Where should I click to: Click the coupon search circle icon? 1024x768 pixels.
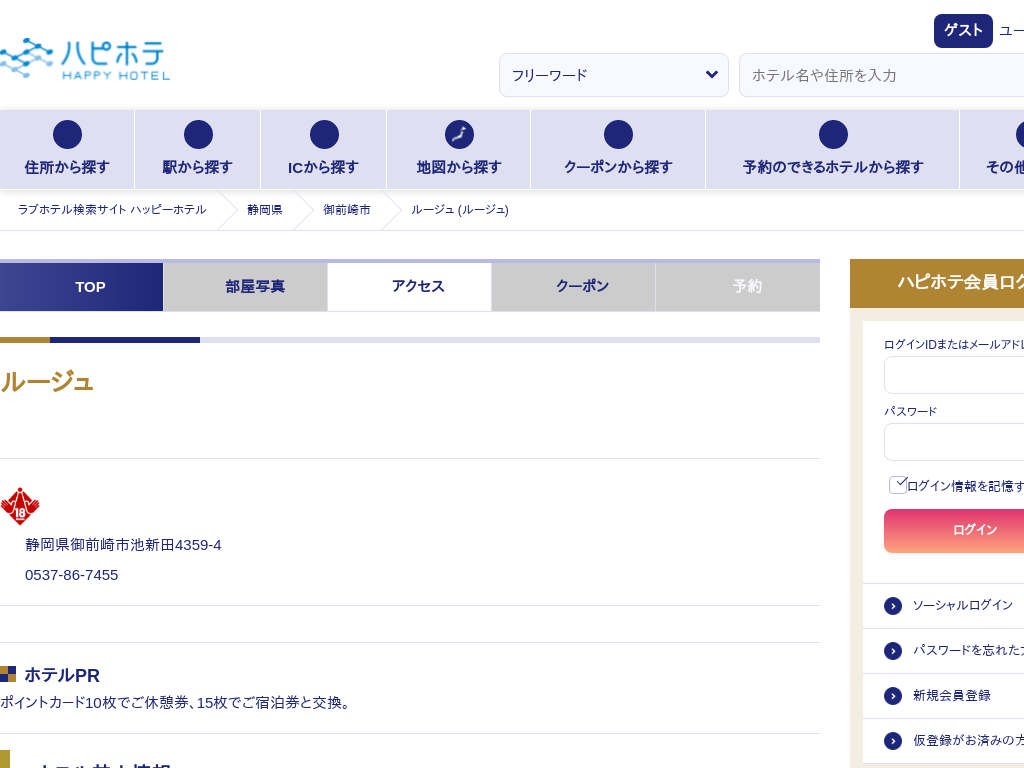[618, 135]
